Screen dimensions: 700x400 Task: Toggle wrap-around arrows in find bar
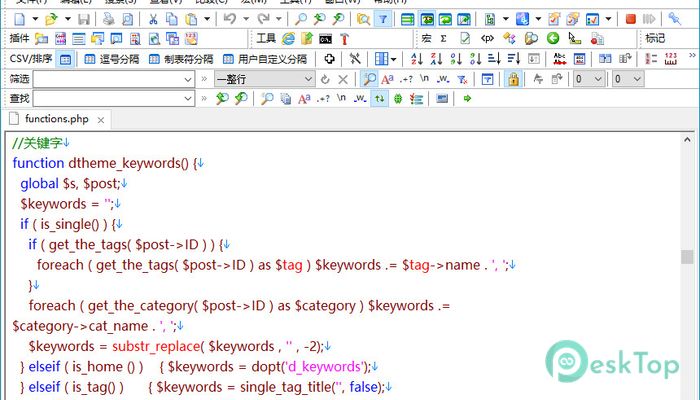[x=379, y=98]
